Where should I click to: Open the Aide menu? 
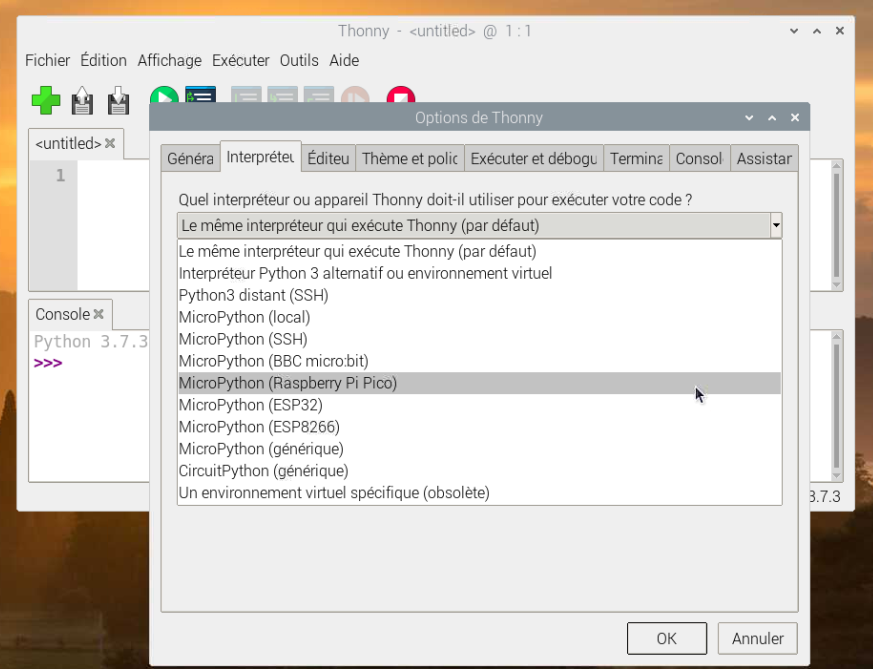[x=344, y=60]
